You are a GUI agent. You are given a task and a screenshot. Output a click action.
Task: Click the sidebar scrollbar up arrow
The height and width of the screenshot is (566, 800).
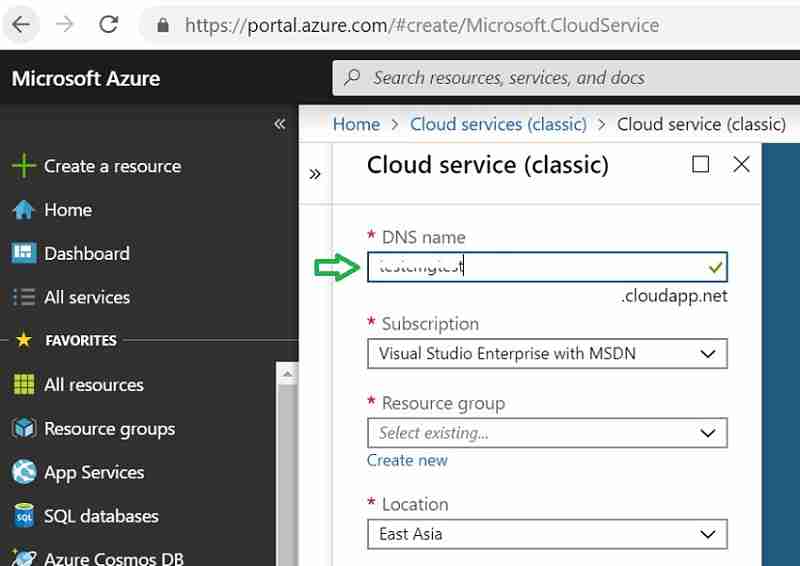[287, 374]
